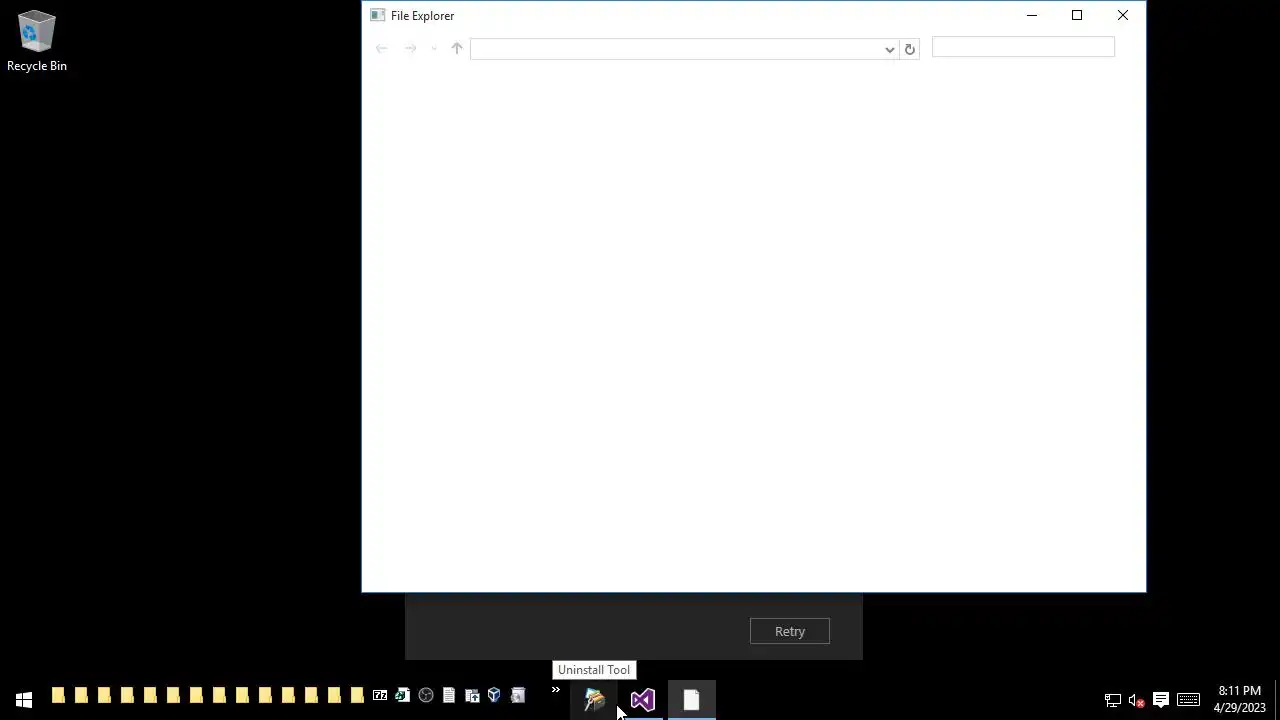
Task: Open the touch keyboard tray icon
Action: pos(1188,700)
